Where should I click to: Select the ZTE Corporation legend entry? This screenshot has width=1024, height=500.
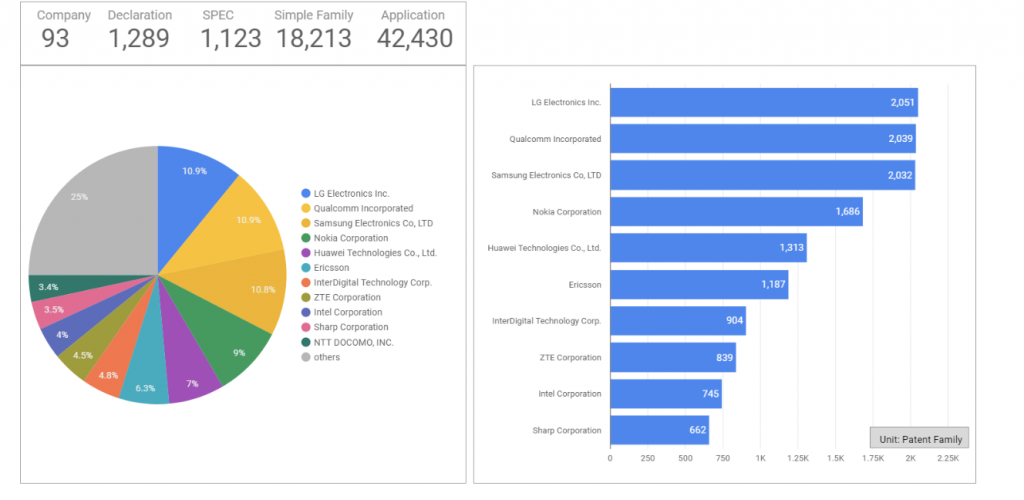click(x=341, y=298)
